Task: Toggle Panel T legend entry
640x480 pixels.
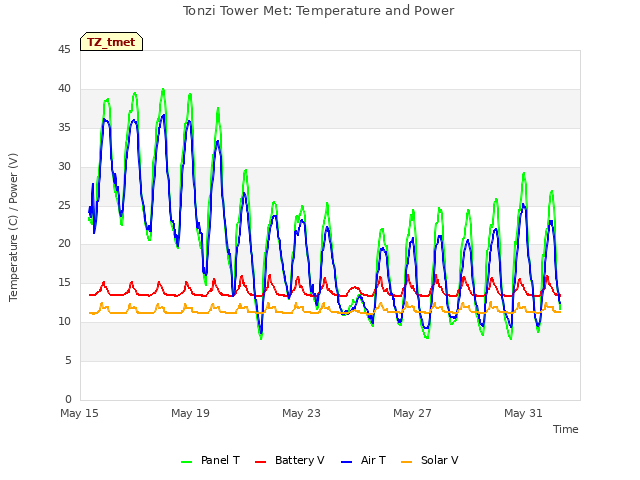Action: click(210, 460)
